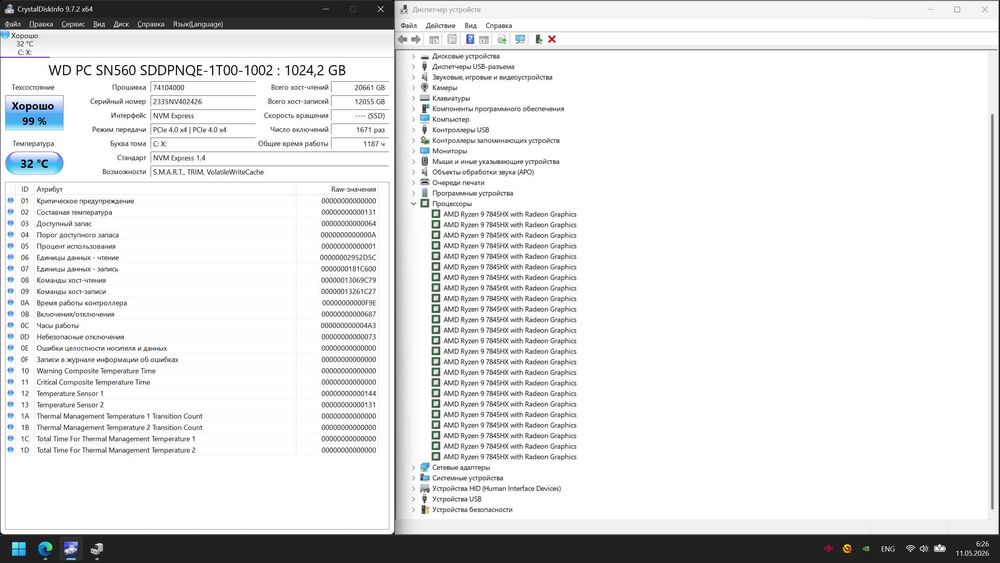Screen dimensions: 1000x563
Task: Click the status dot for Часы работы row
Action: [x=10, y=325]
